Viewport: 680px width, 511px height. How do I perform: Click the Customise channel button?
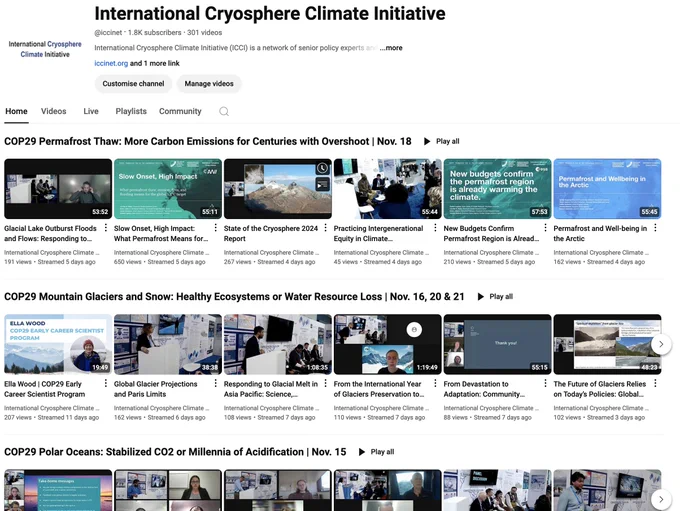134,84
